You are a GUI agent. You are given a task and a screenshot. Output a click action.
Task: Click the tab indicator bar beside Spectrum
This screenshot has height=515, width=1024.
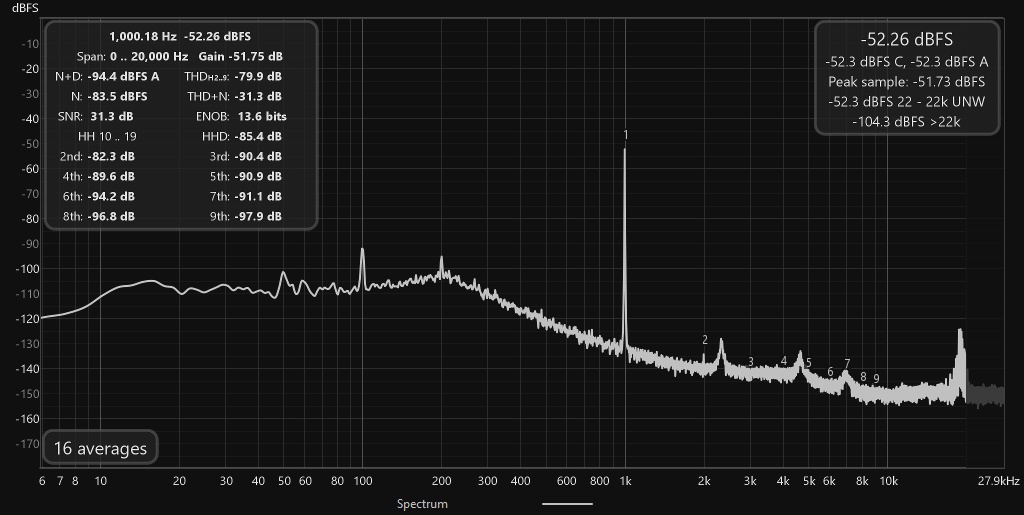coord(567,504)
